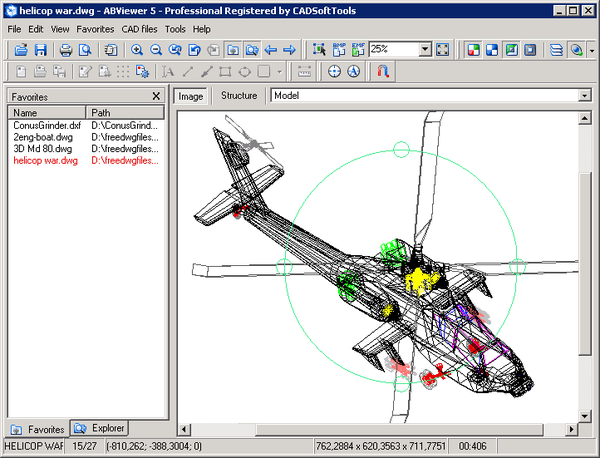The width and height of the screenshot is (600, 458).
Task: Switch to the Explorer tab
Action: pyautogui.click(x=100, y=429)
